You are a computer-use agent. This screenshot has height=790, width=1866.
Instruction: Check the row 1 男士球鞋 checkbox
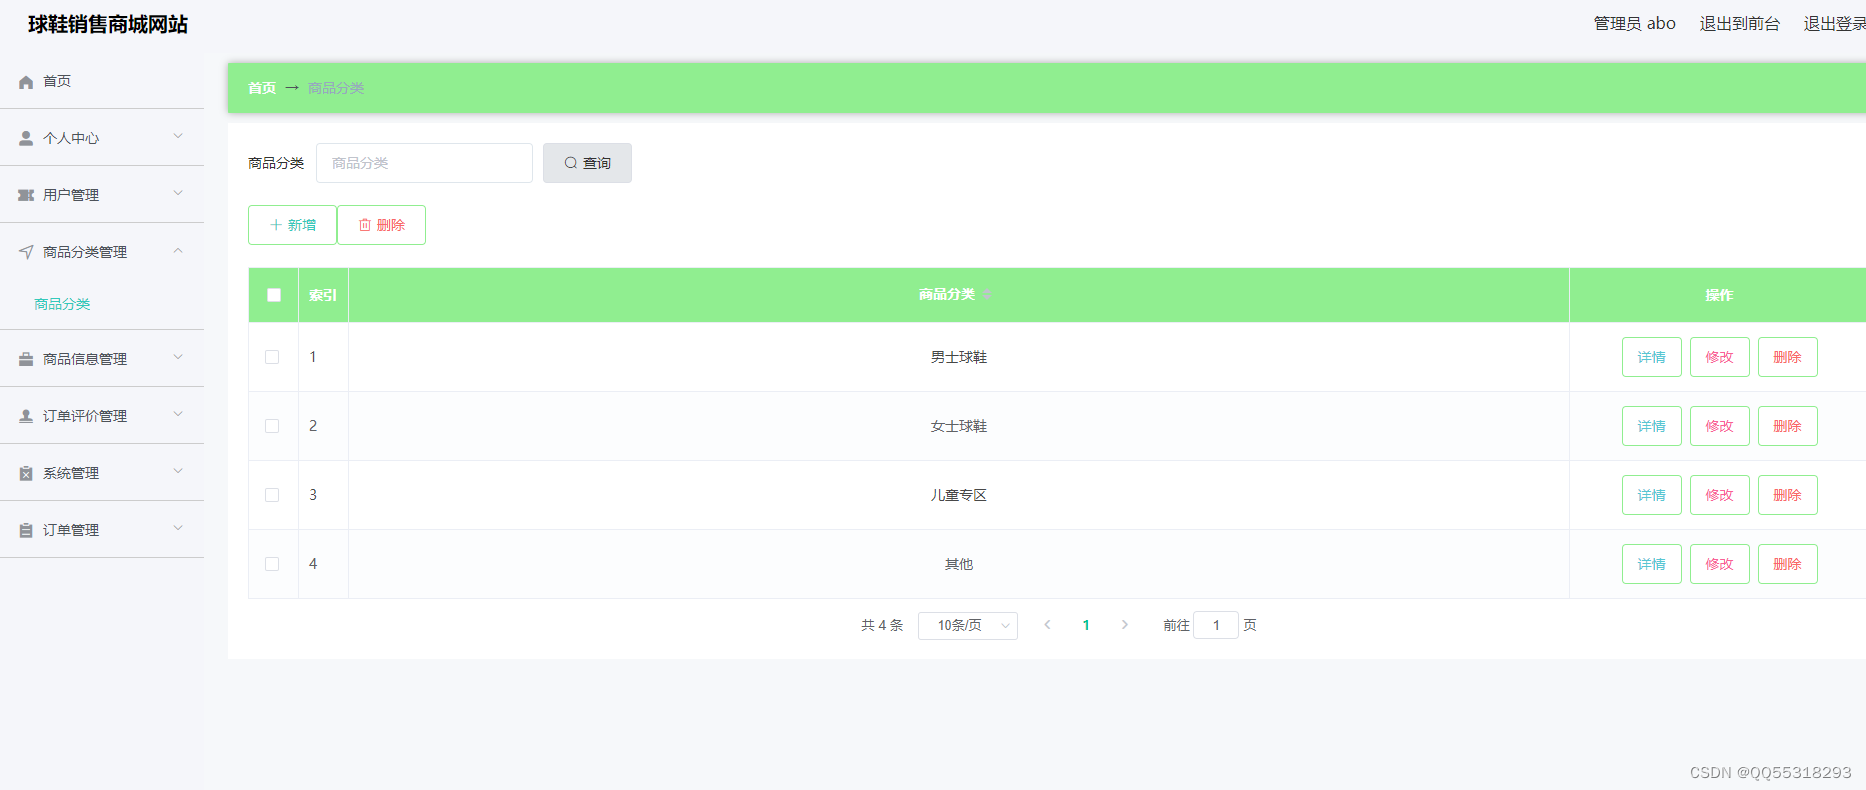coord(272,357)
